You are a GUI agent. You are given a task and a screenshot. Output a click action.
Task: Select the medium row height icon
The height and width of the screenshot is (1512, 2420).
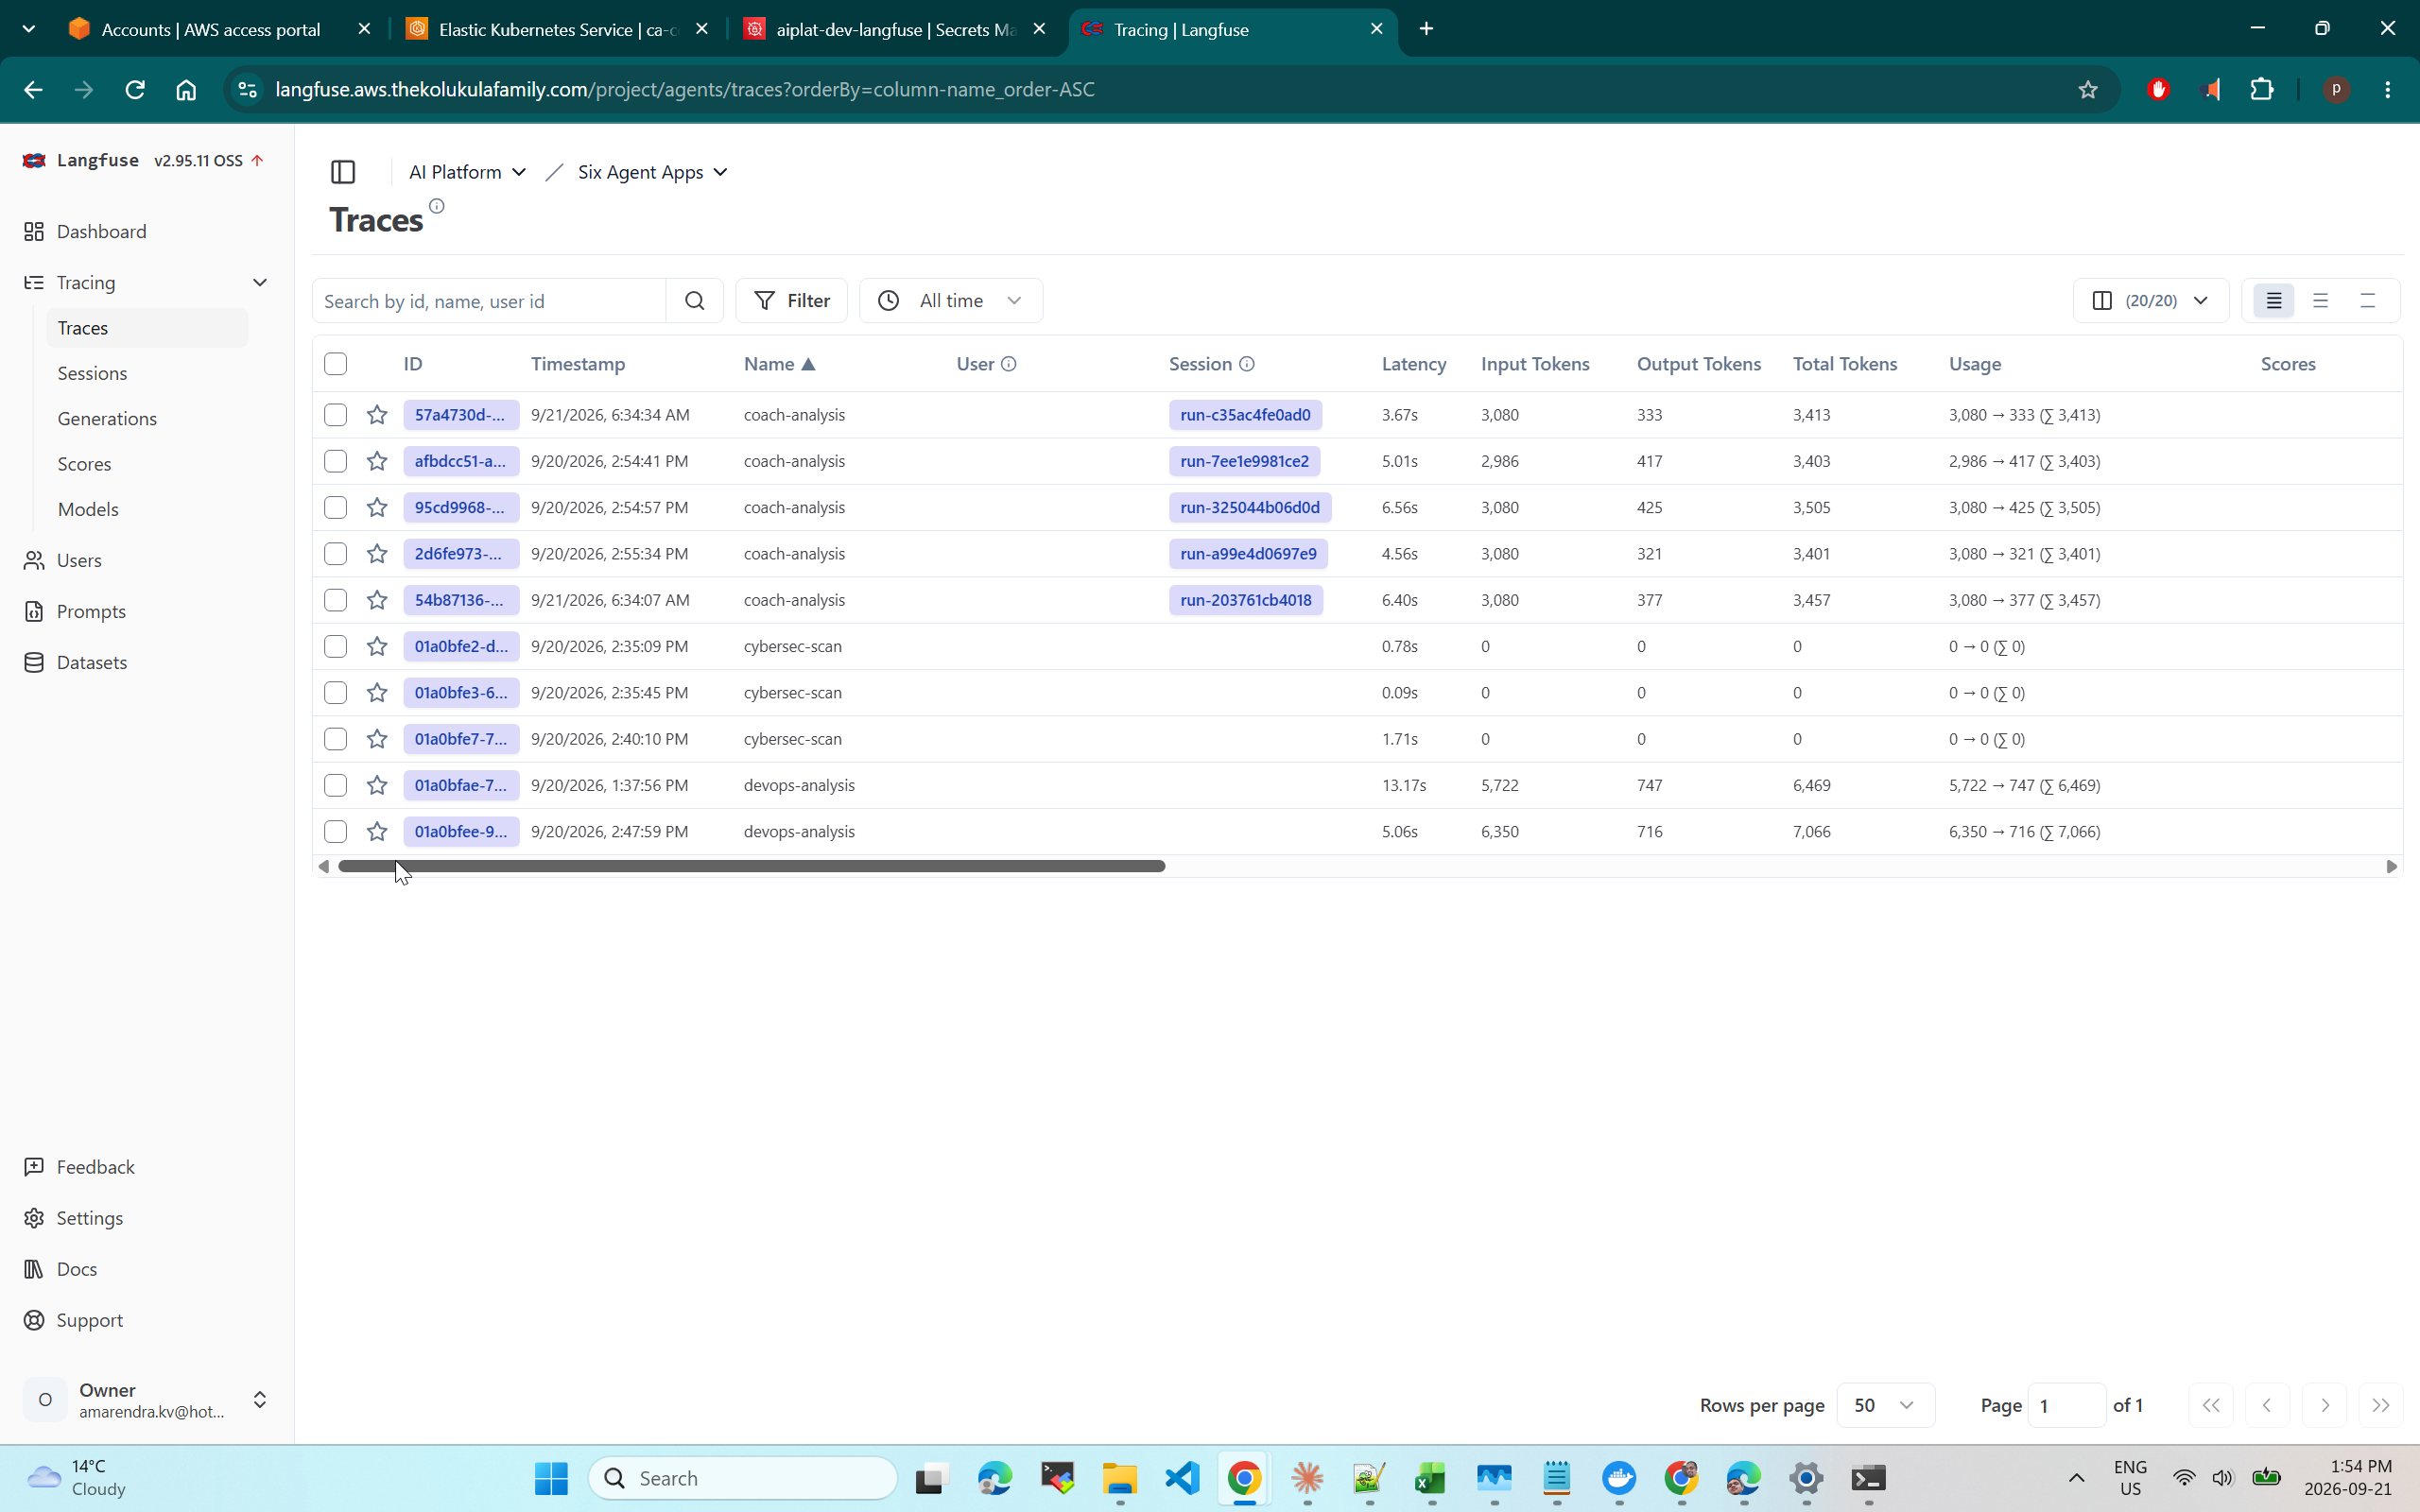click(x=2320, y=301)
